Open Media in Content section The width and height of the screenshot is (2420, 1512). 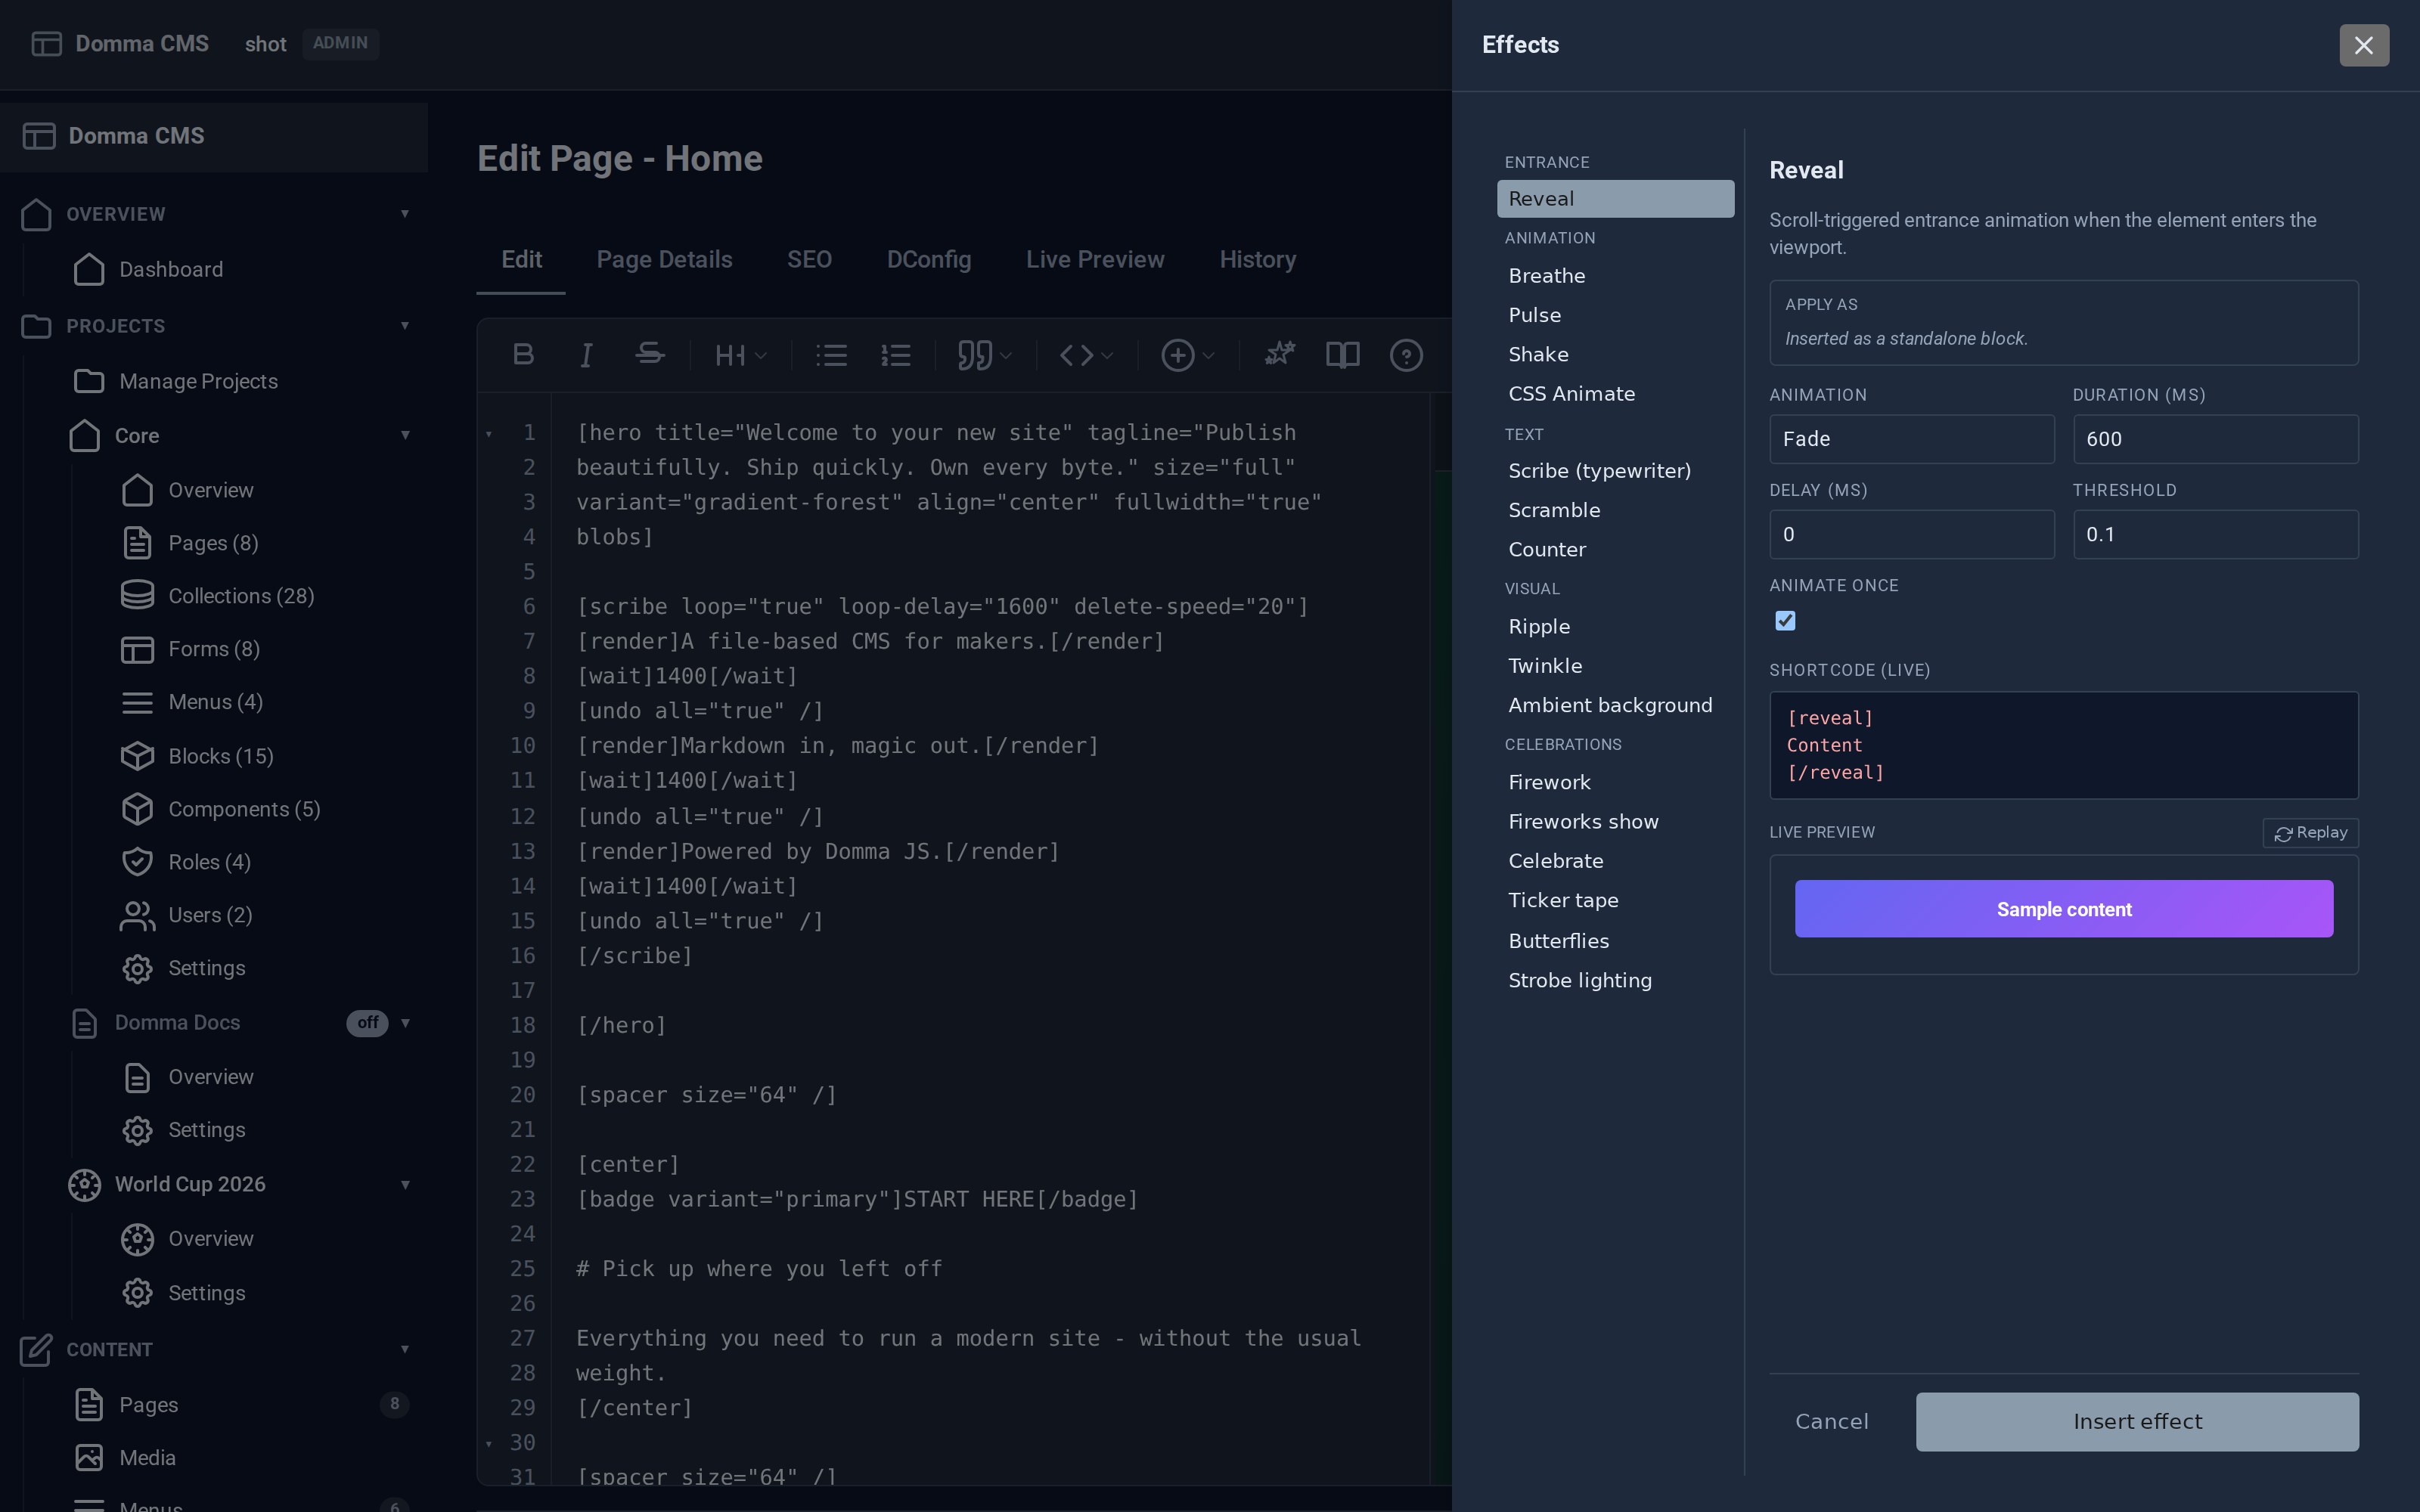pyautogui.click(x=147, y=1458)
